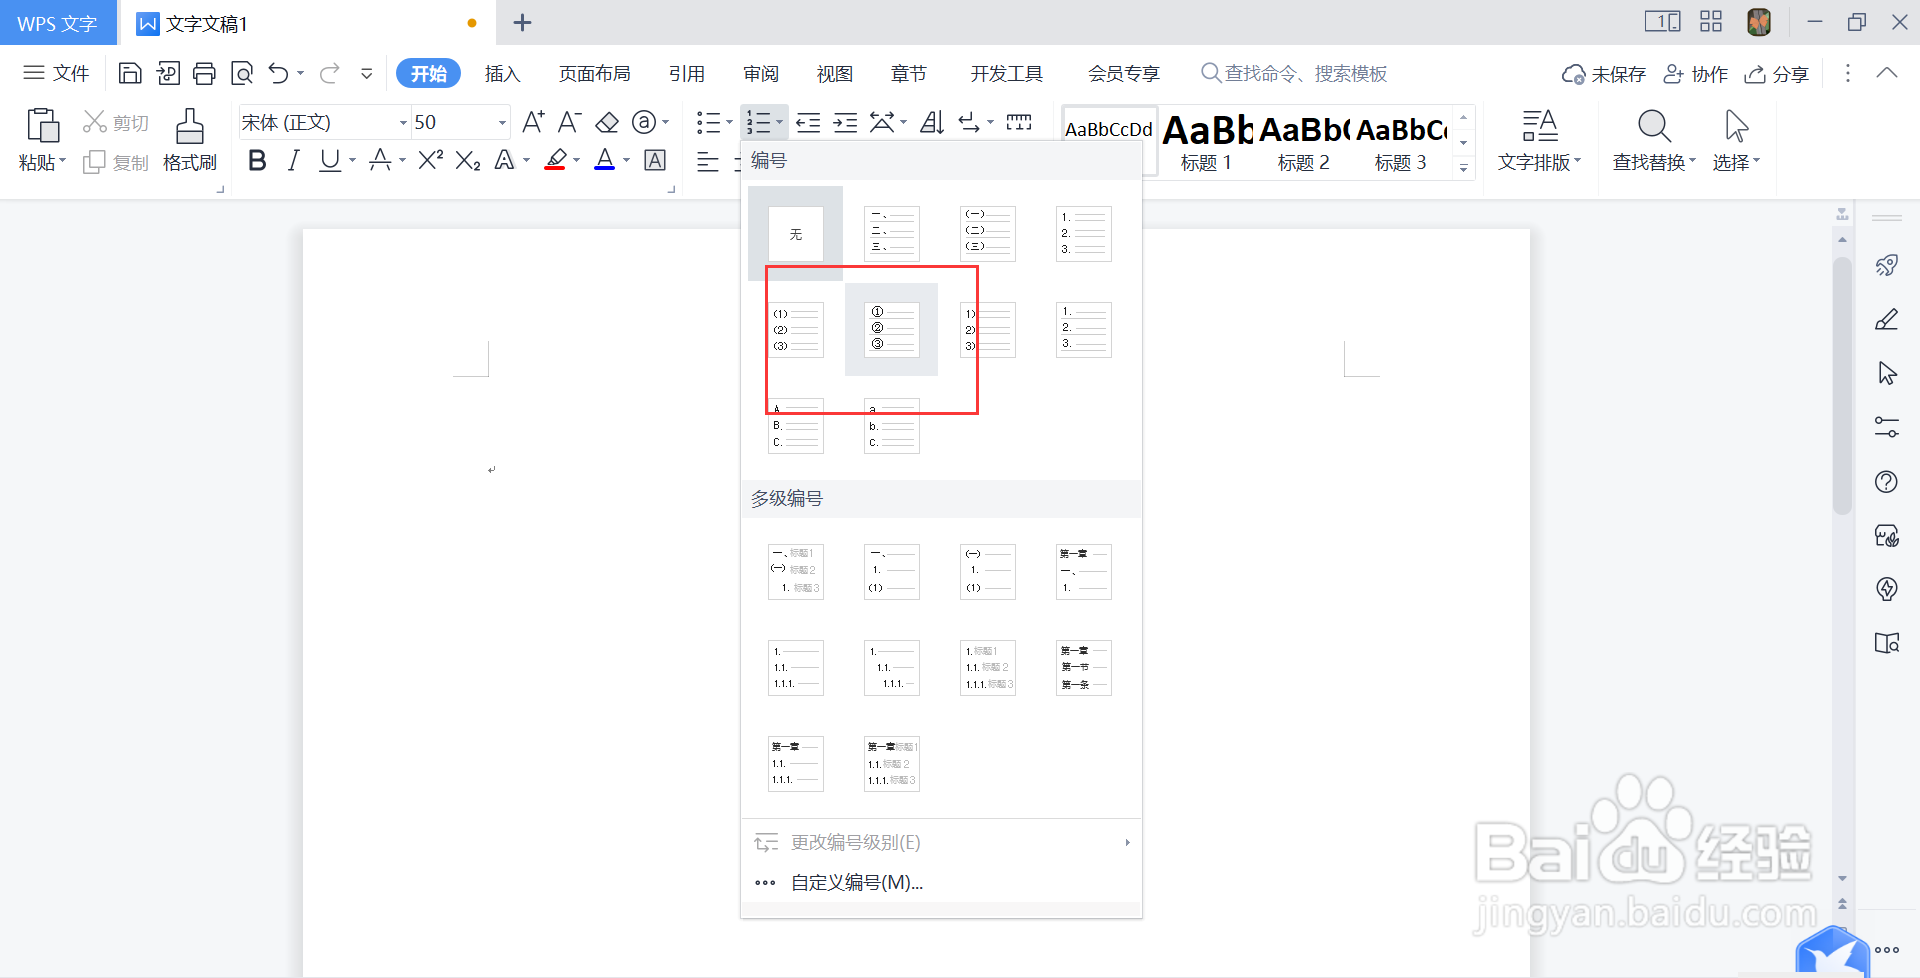Switch to 页面布局 tab
Screen dimensions: 1920x978
pyautogui.click(x=594, y=74)
